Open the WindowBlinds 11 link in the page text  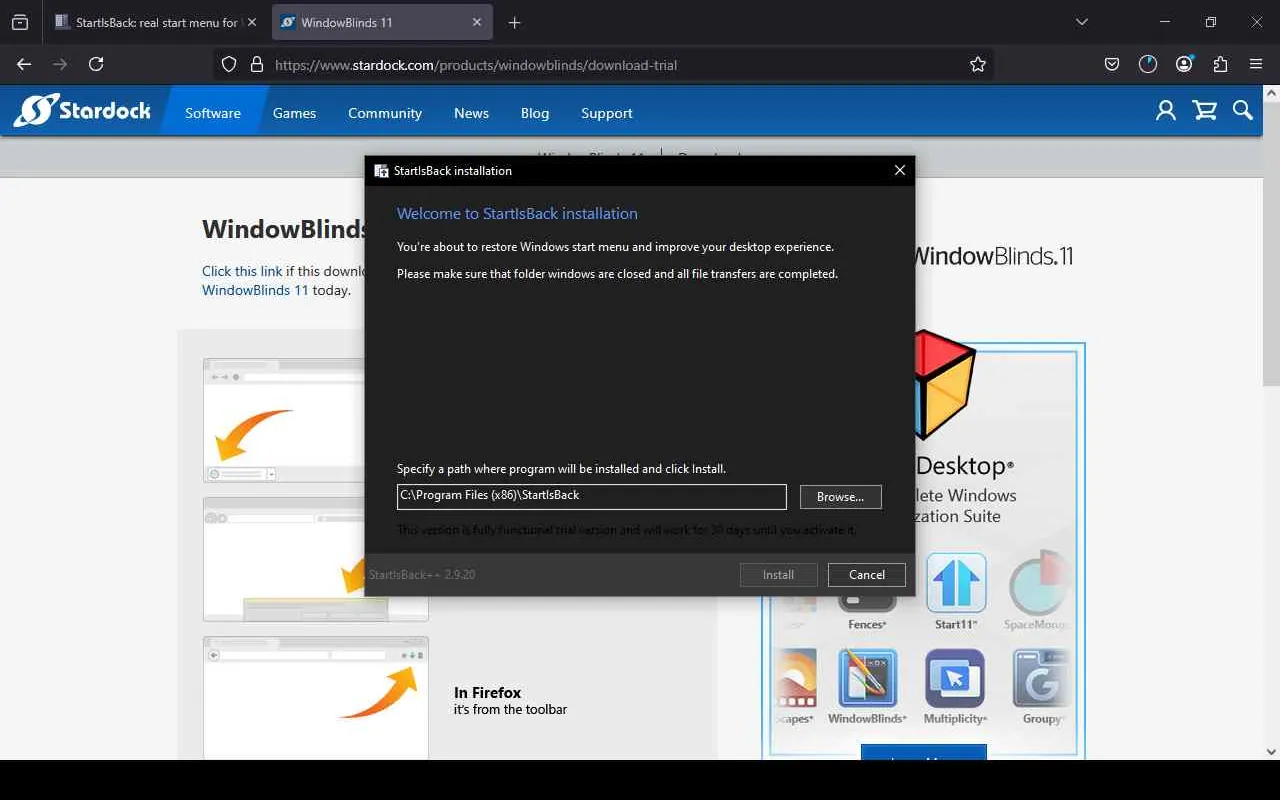[255, 290]
